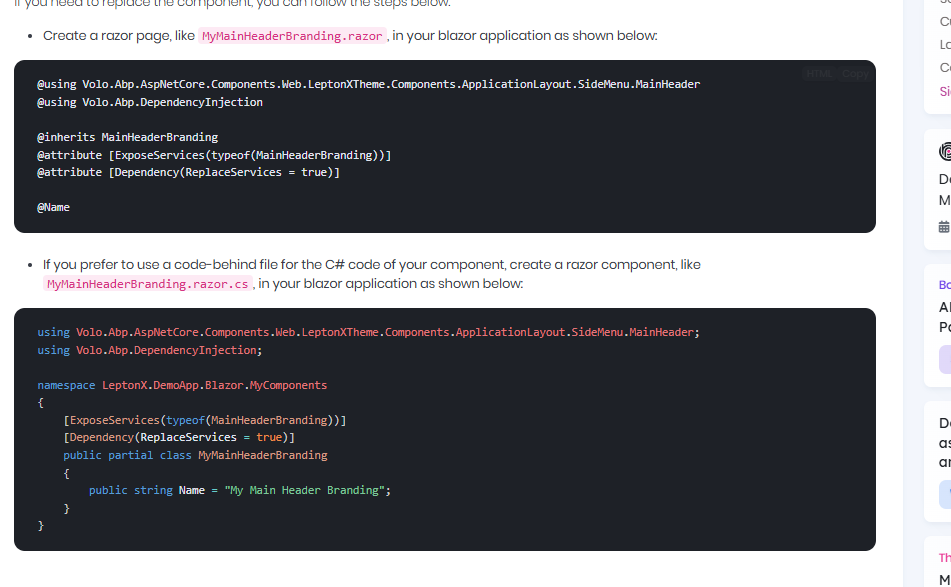The image size is (951, 587).
Task: Click the '@Name' line in the razor code
Action: coord(53,207)
